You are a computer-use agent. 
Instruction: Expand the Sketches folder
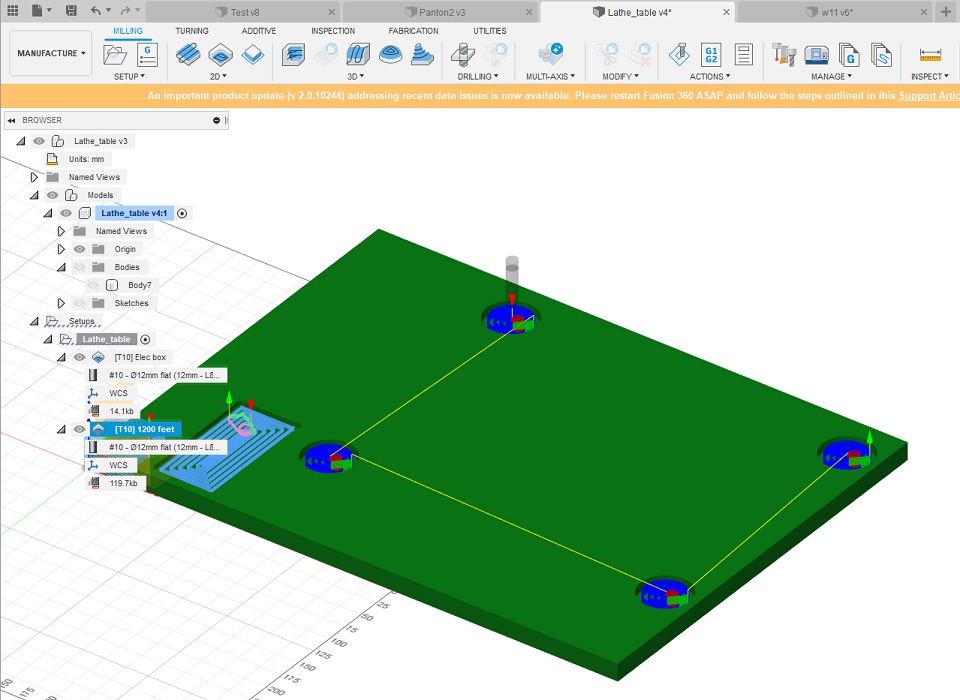(61, 303)
